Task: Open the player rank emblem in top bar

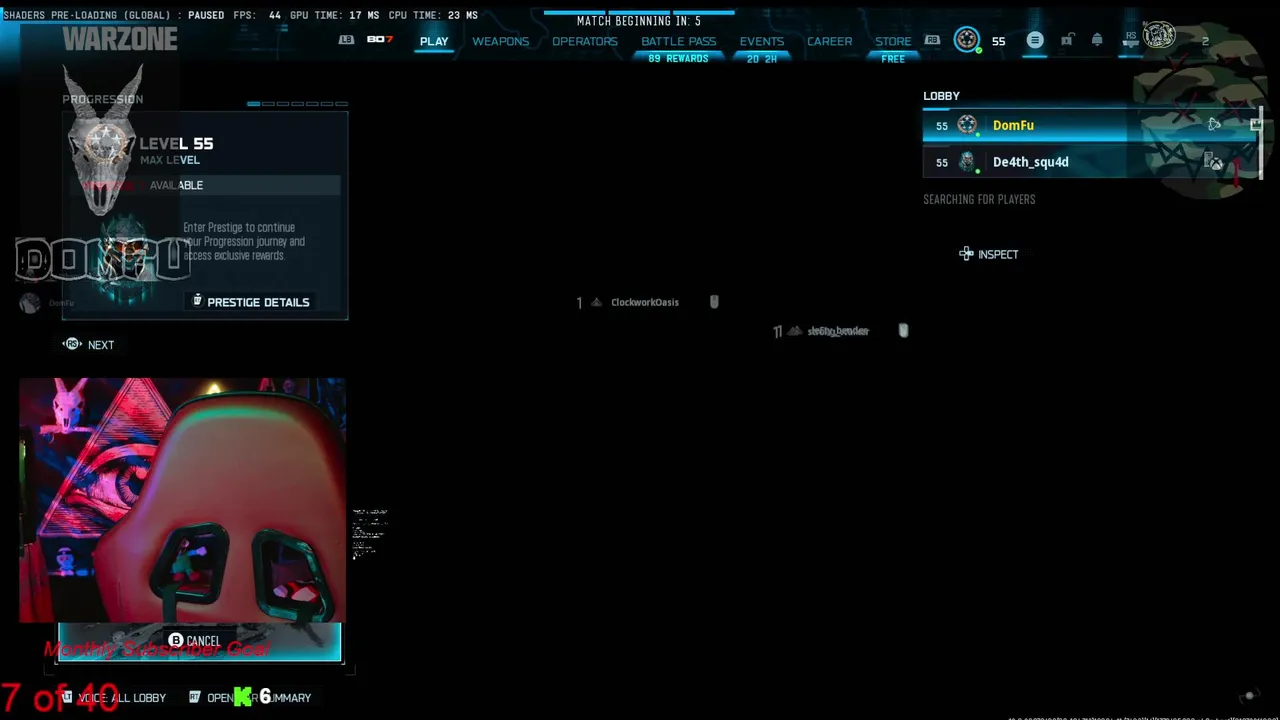Action: 967,40
